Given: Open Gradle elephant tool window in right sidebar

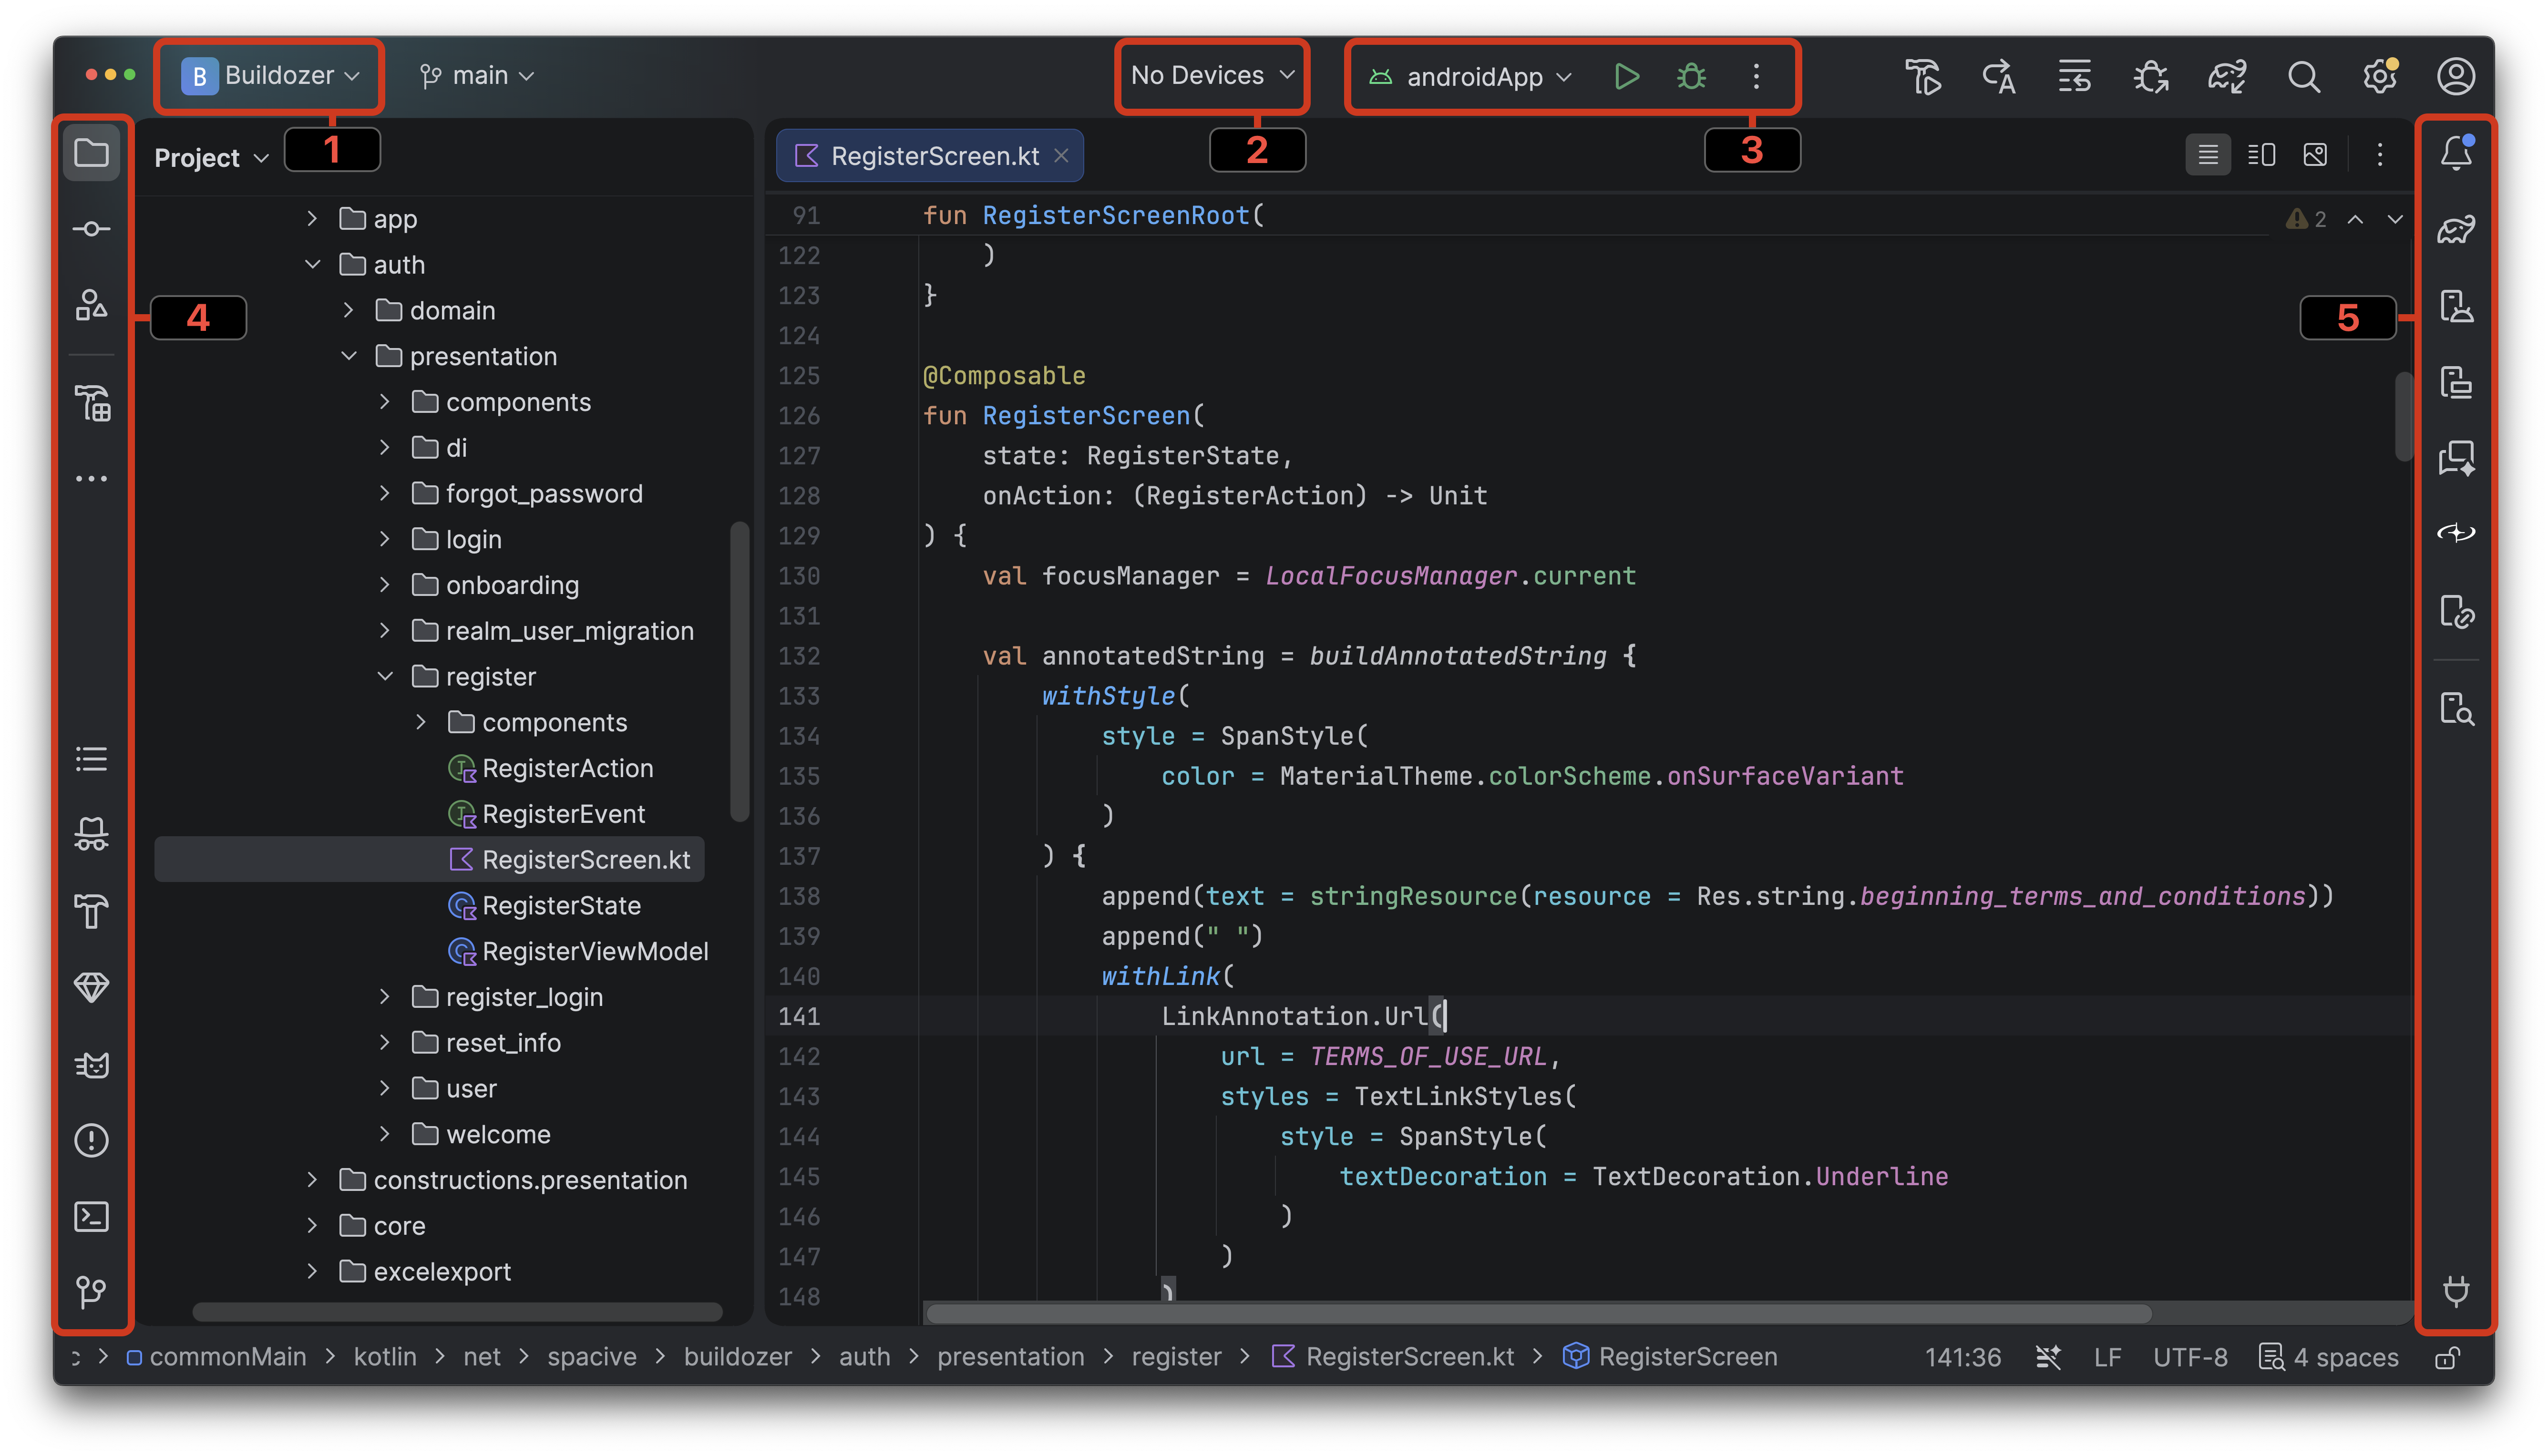Looking at the screenshot, I should tap(2456, 230).
